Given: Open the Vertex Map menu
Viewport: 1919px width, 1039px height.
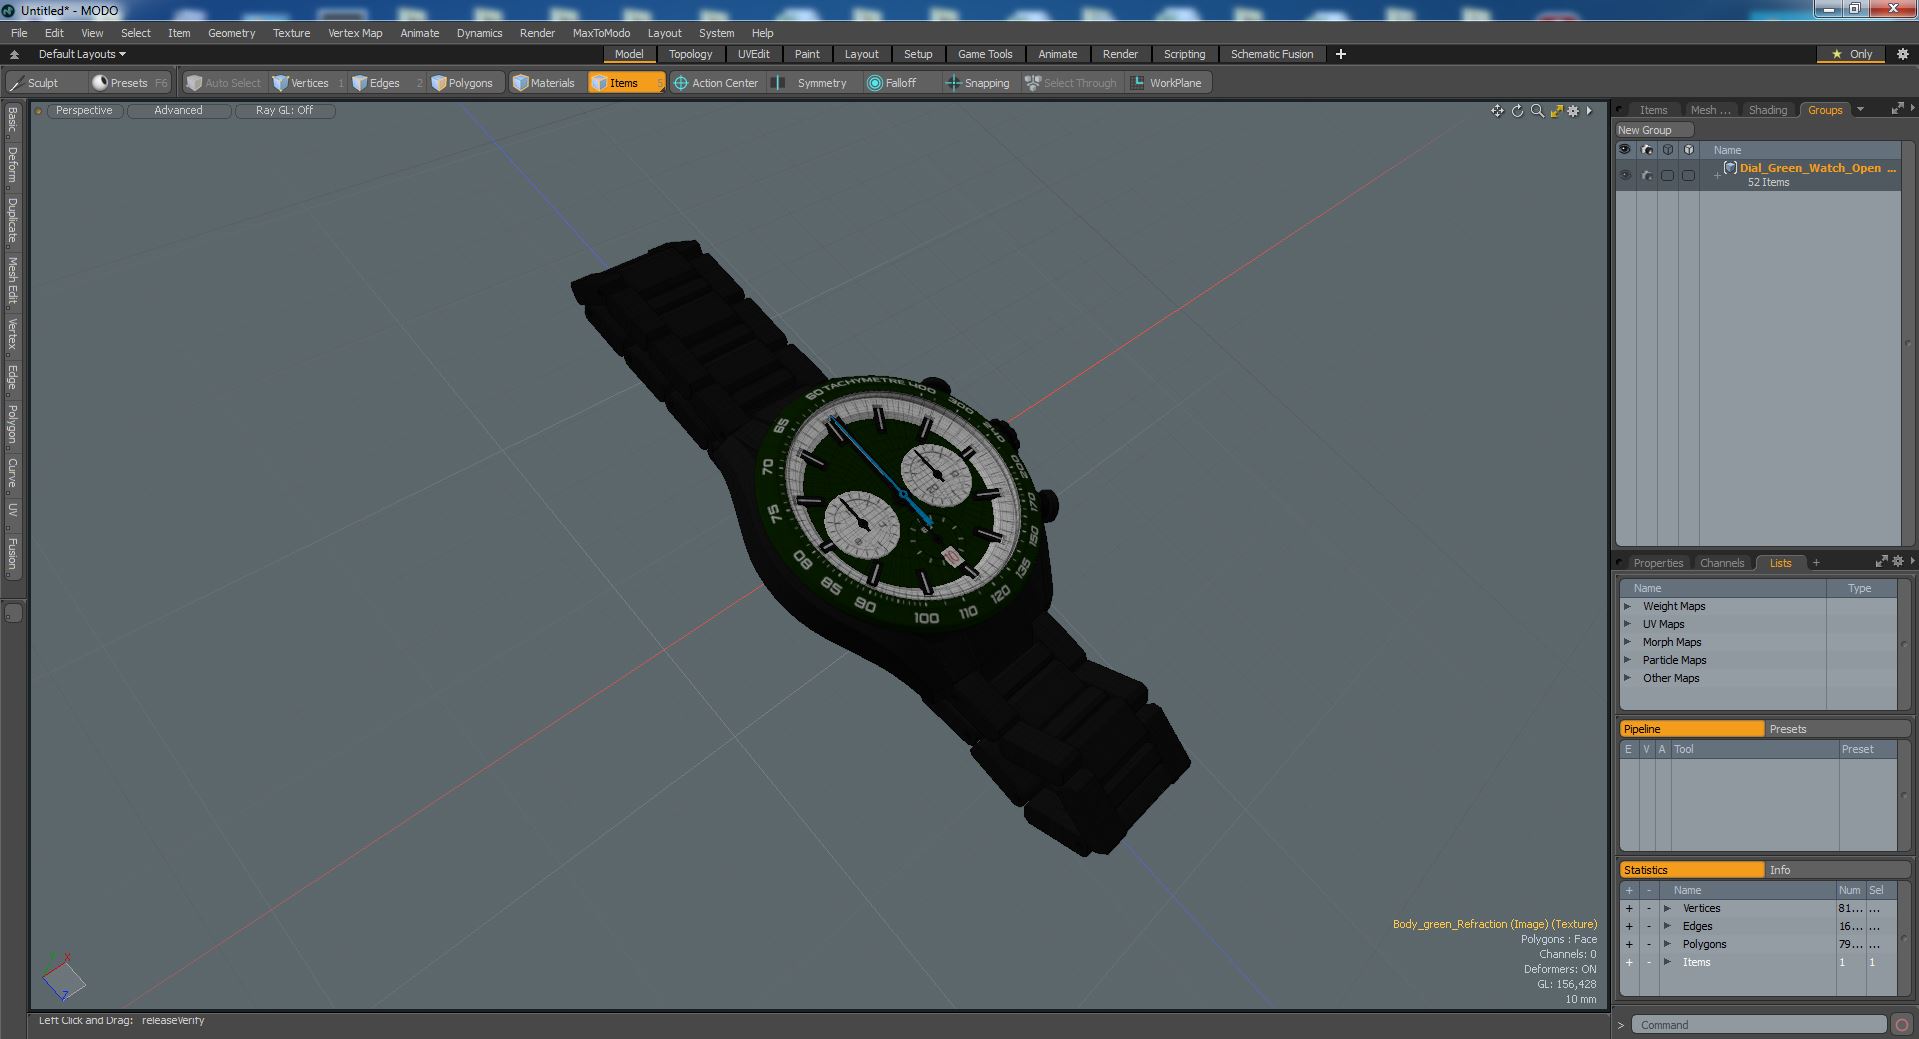Looking at the screenshot, I should point(355,33).
